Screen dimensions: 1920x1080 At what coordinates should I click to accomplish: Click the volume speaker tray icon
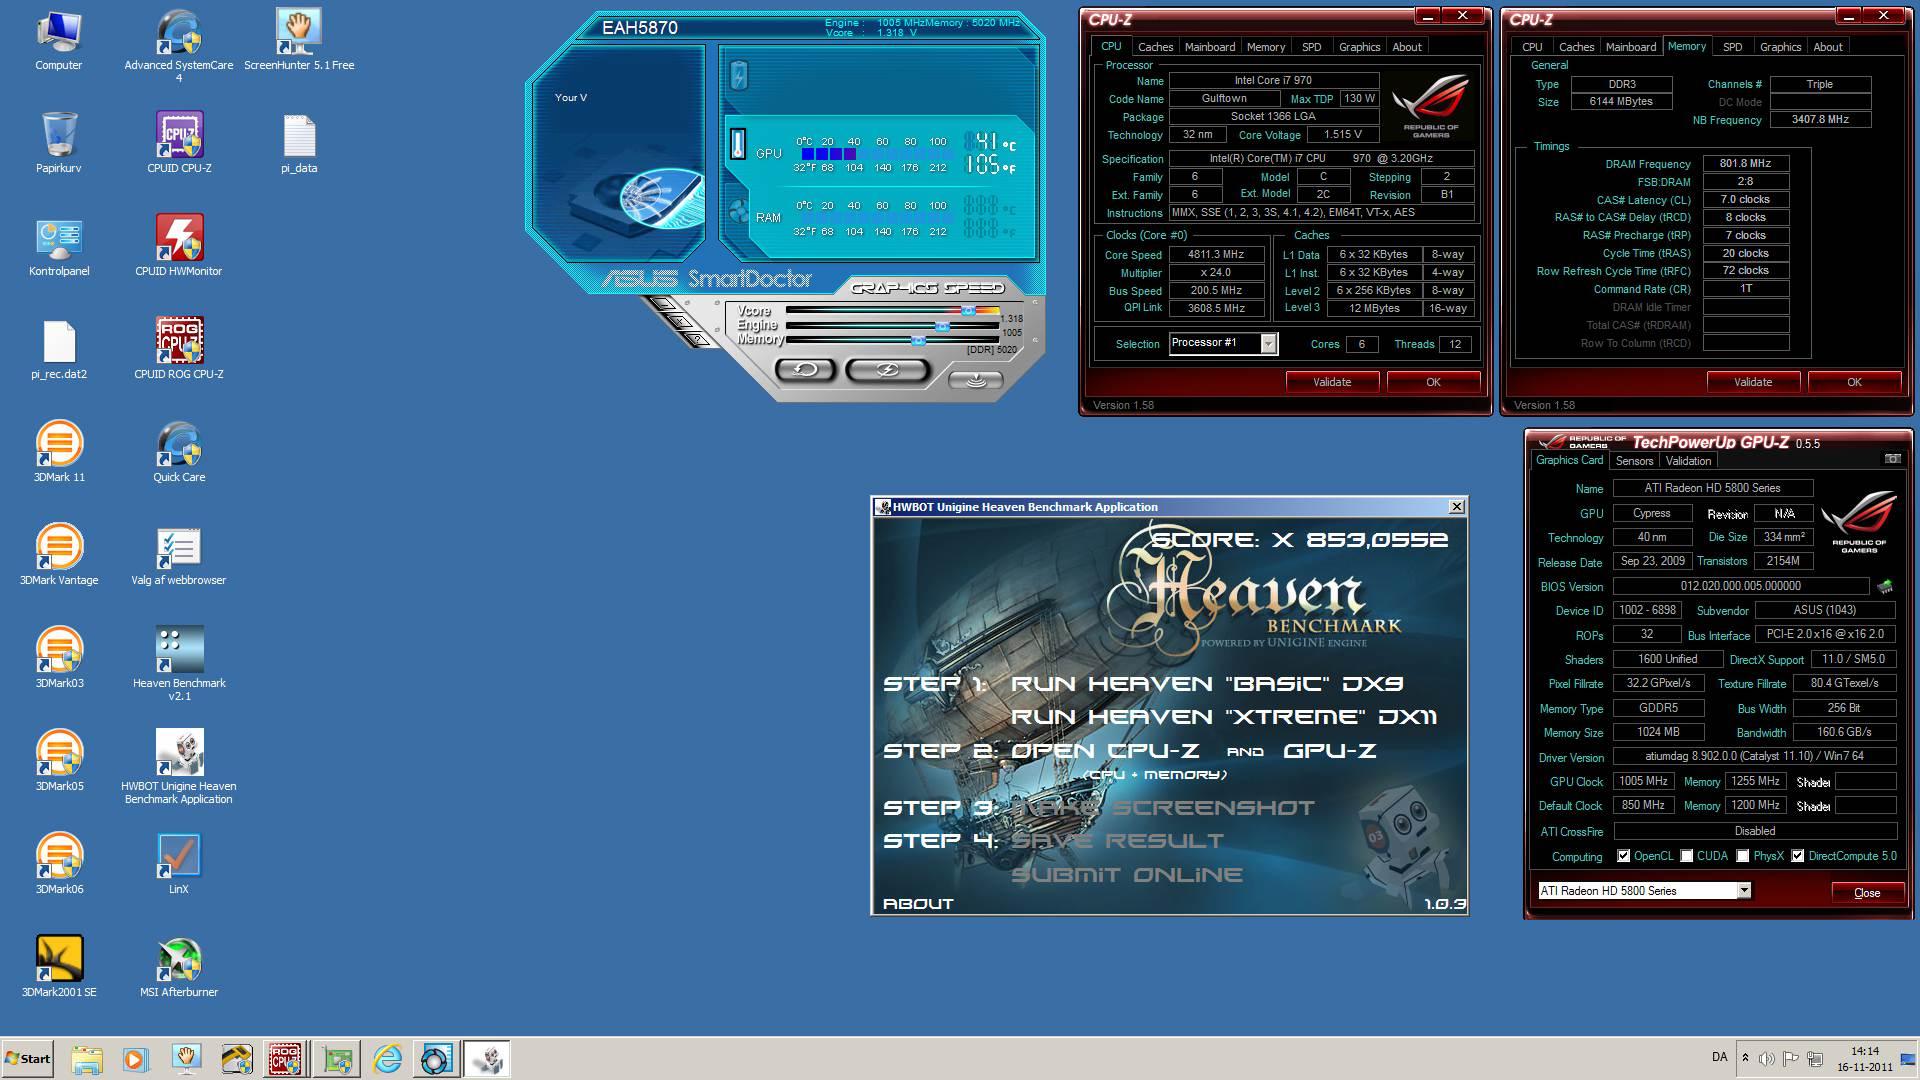pyautogui.click(x=1767, y=1058)
